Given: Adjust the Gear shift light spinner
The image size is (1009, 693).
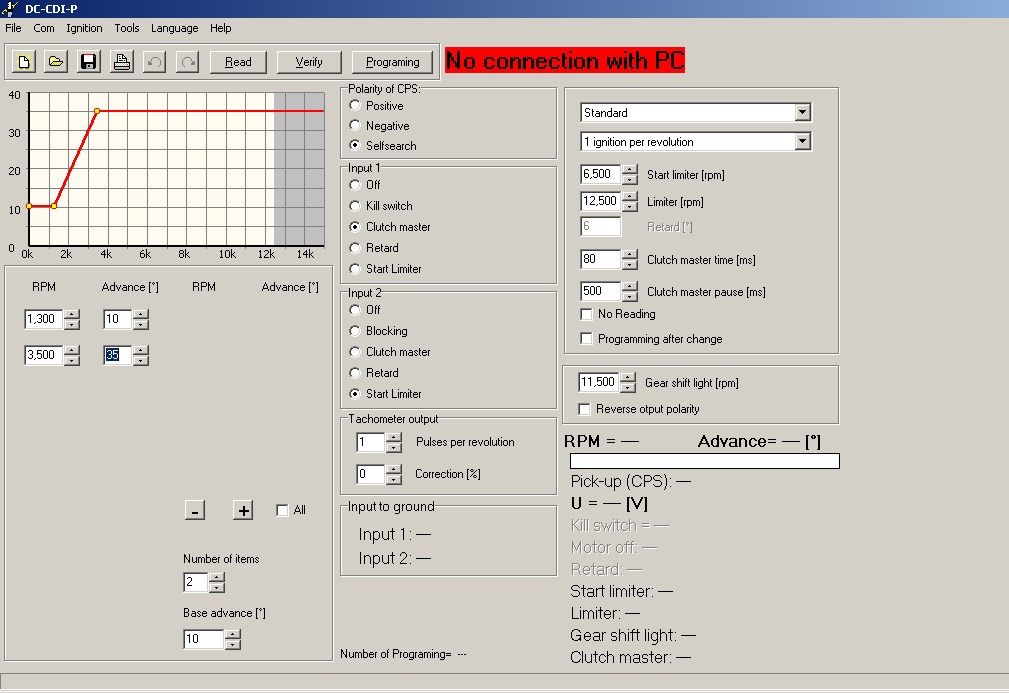Looking at the screenshot, I should (x=628, y=382).
